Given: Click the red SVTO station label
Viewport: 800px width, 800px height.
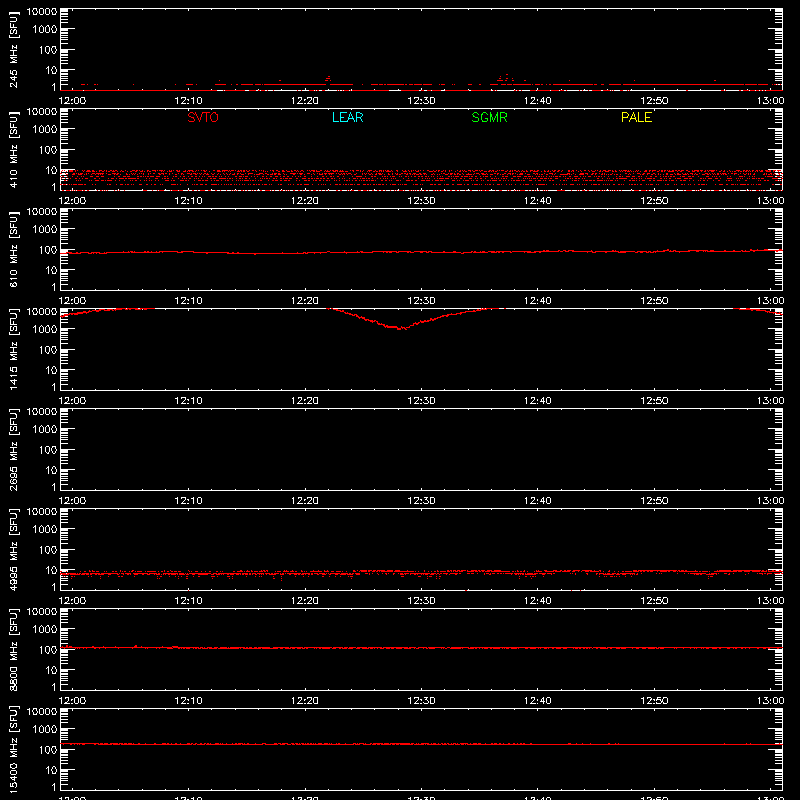Looking at the screenshot, I should [x=203, y=117].
